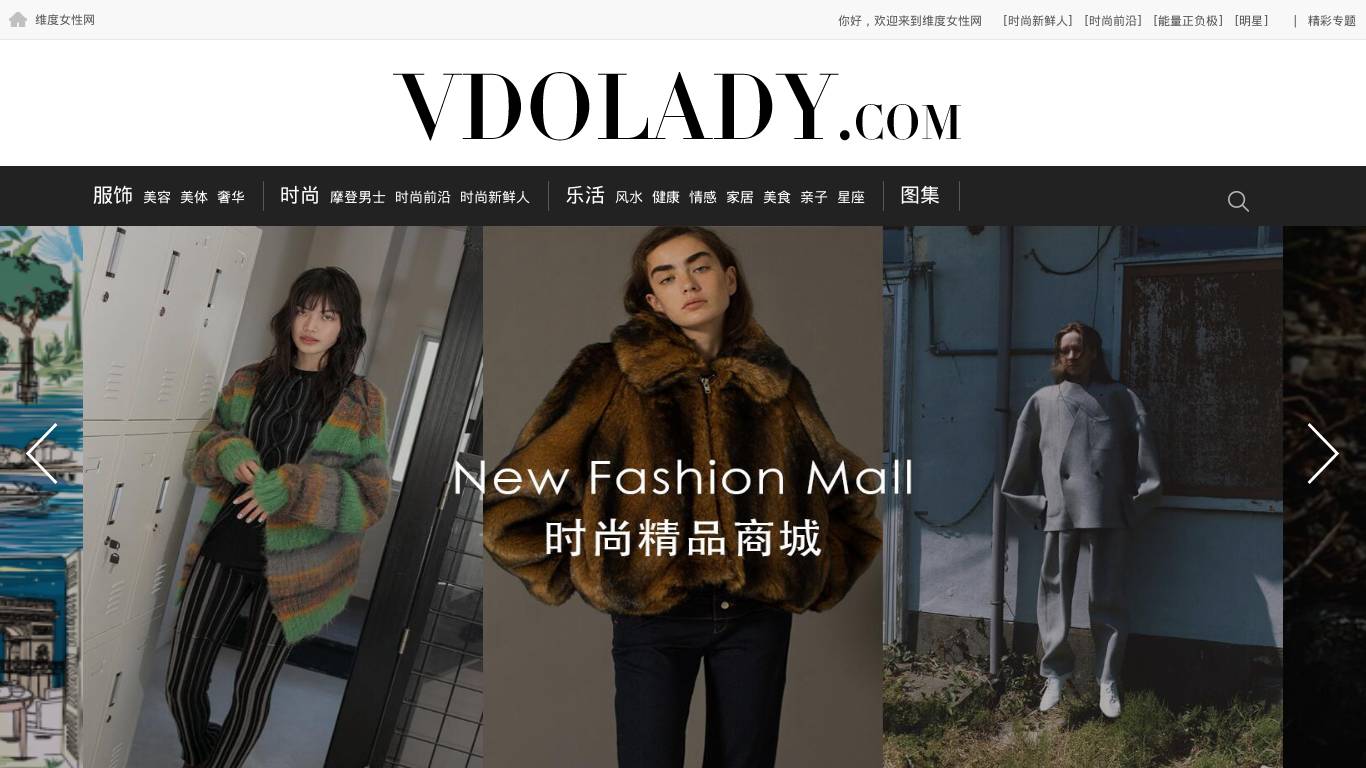Open the 服饰 menu category

113,195
